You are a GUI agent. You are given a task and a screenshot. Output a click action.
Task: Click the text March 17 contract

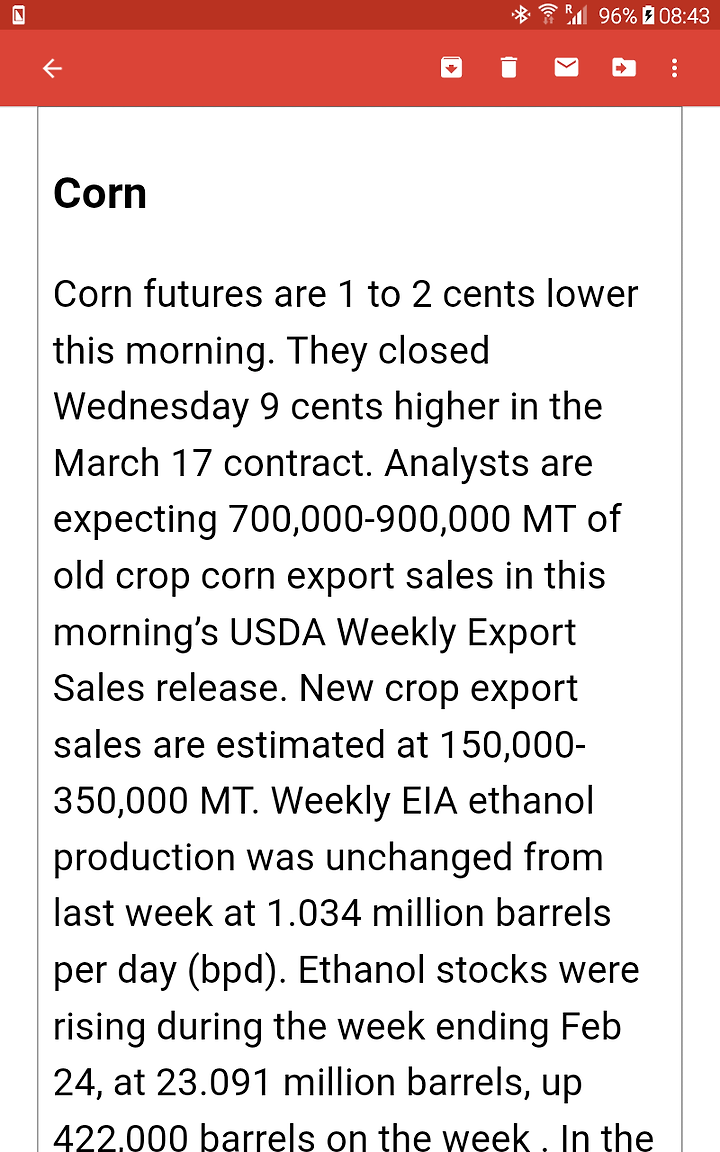(x=212, y=464)
